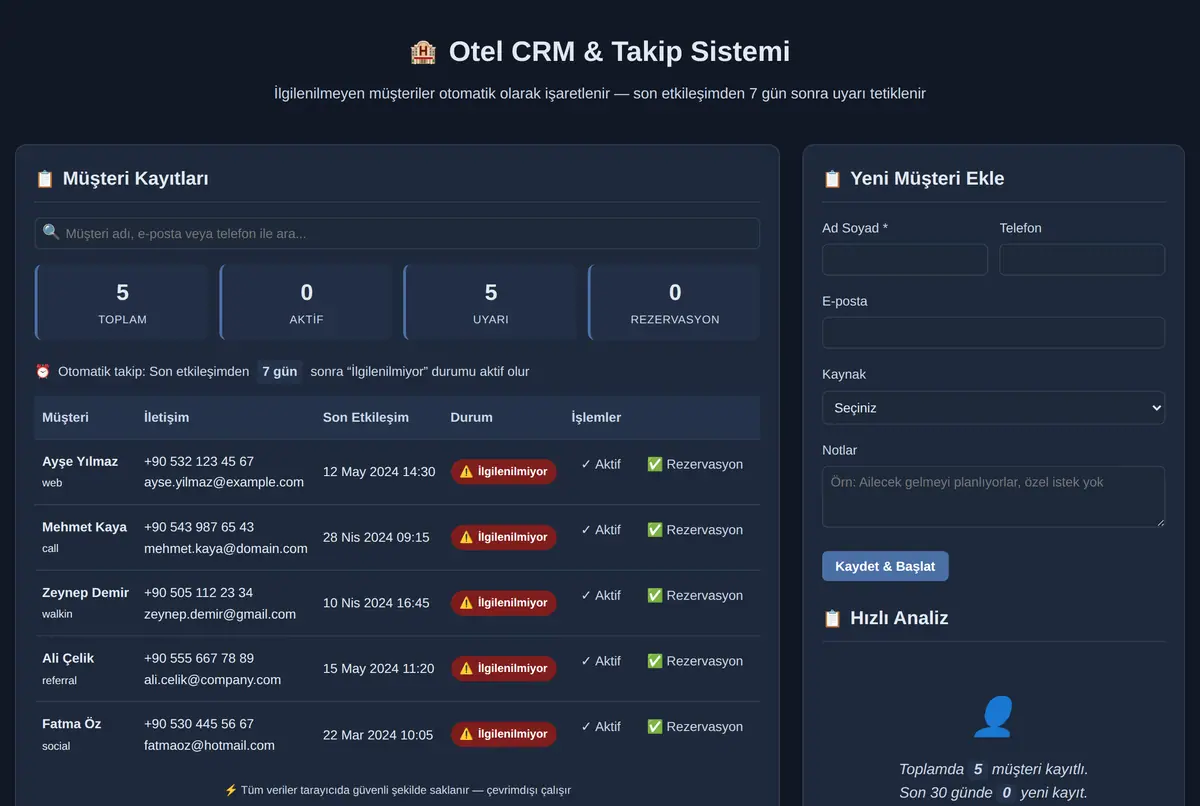Set Rezervasyon for Fatma Öz
This screenshot has width=1200, height=806.
pyautogui.click(x=695, y=727)
